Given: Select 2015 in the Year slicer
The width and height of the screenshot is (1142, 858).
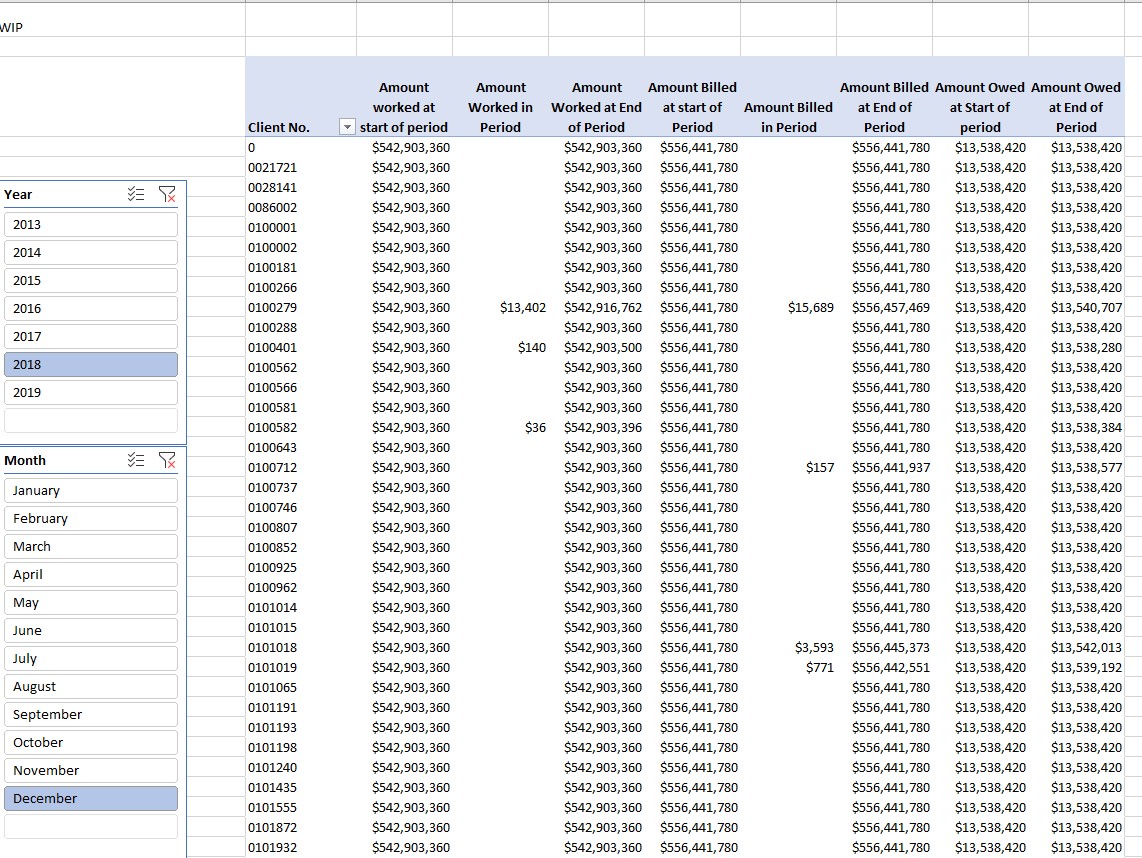Looking at the screenshot, I should [91, 280].
